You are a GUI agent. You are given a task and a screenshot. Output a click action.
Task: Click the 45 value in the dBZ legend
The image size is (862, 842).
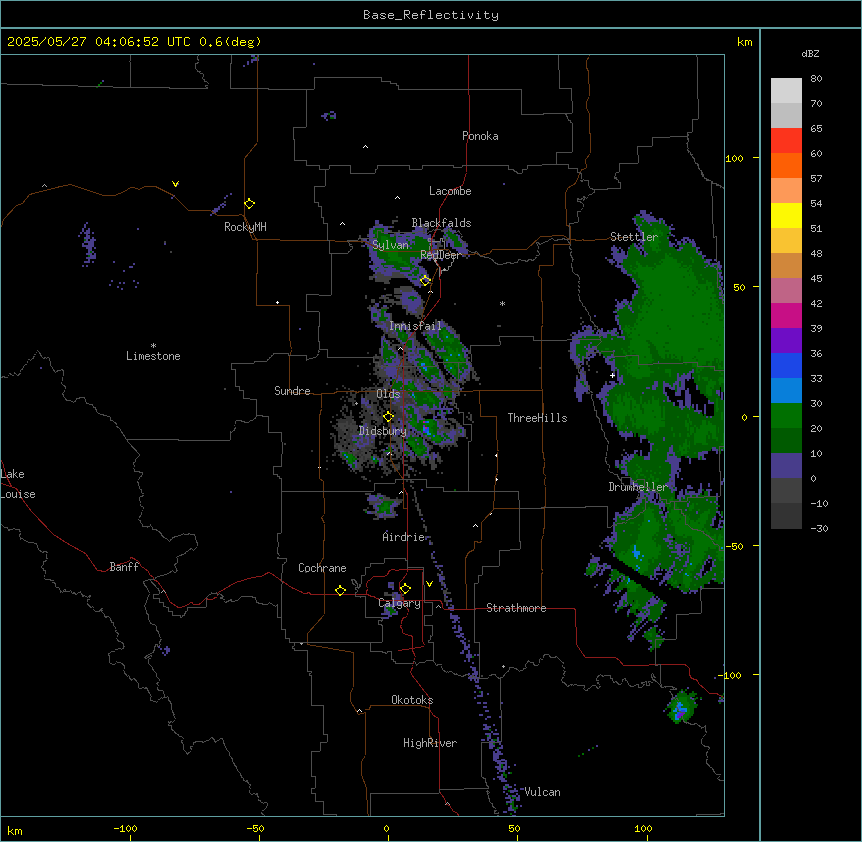point(816,279)
